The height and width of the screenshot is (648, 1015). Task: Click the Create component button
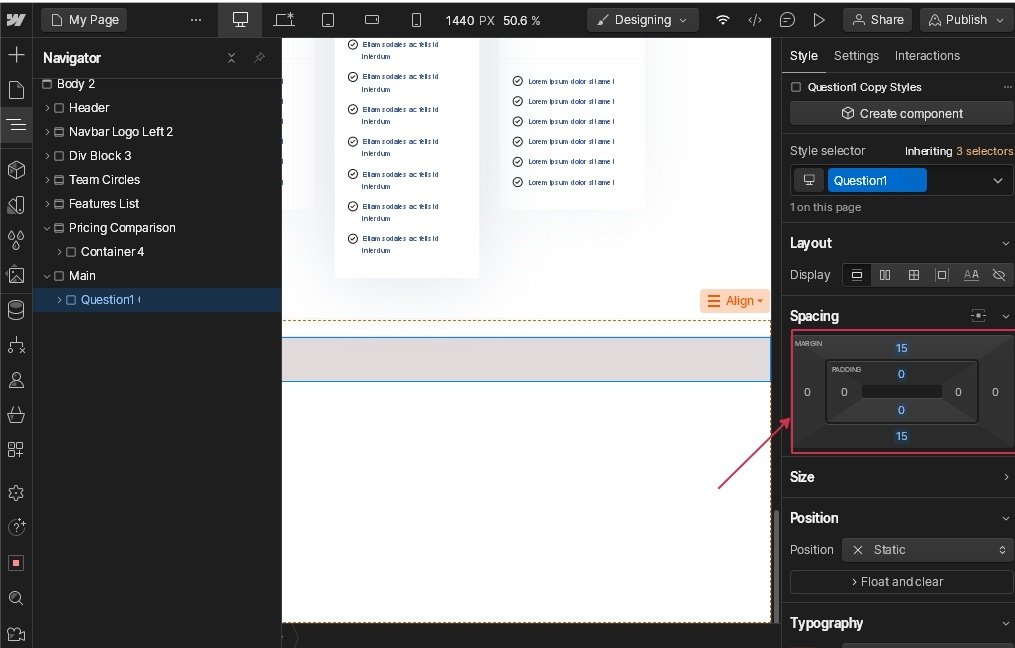(x=901, y=114)
